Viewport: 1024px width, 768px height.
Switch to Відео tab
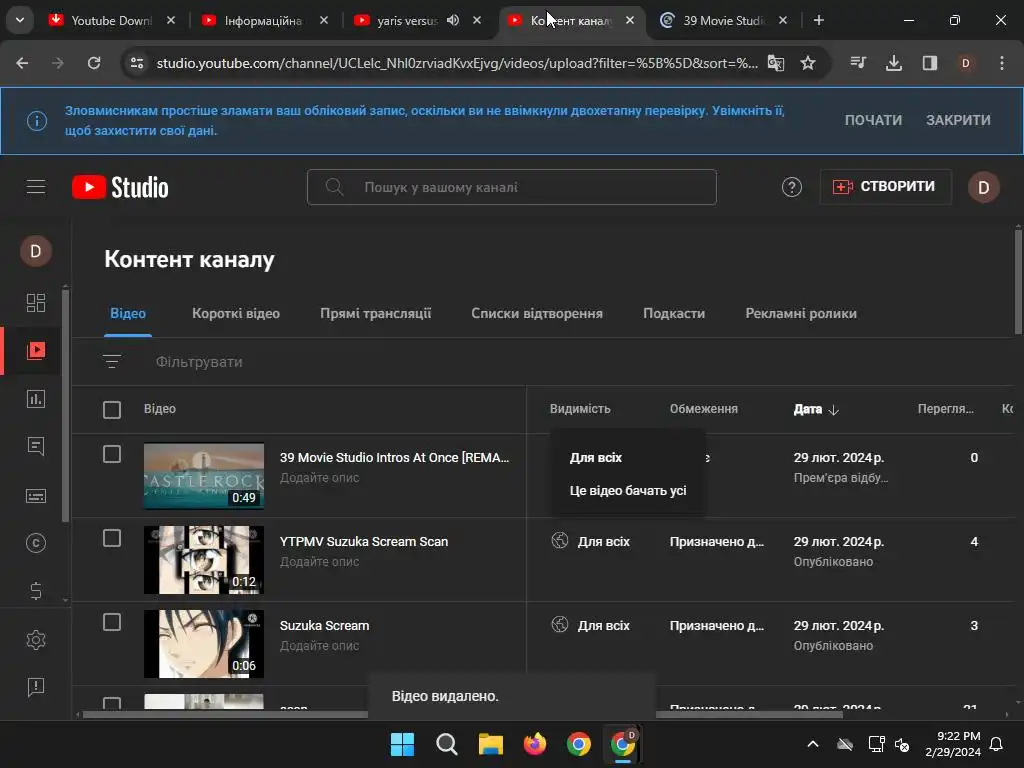click(128, 313)
